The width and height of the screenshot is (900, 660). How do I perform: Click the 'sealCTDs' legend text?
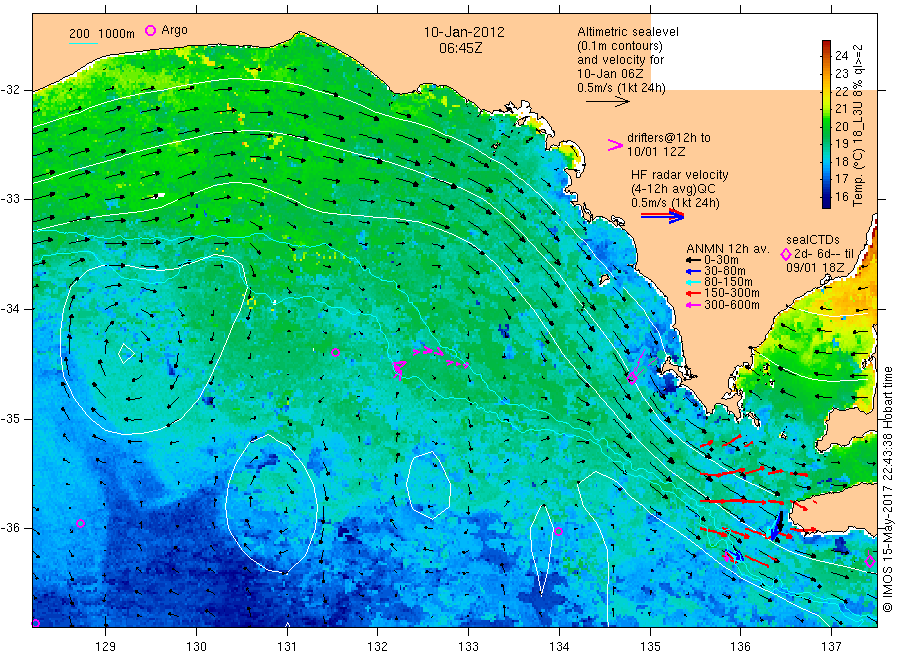(813, 240)
